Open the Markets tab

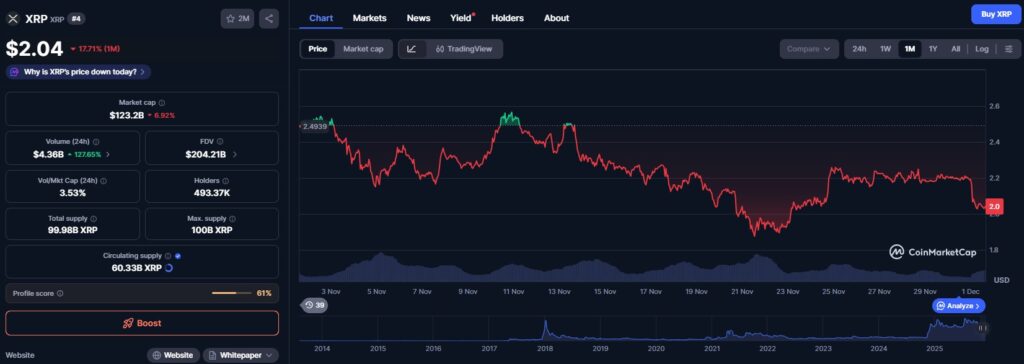tap(370, 18)
